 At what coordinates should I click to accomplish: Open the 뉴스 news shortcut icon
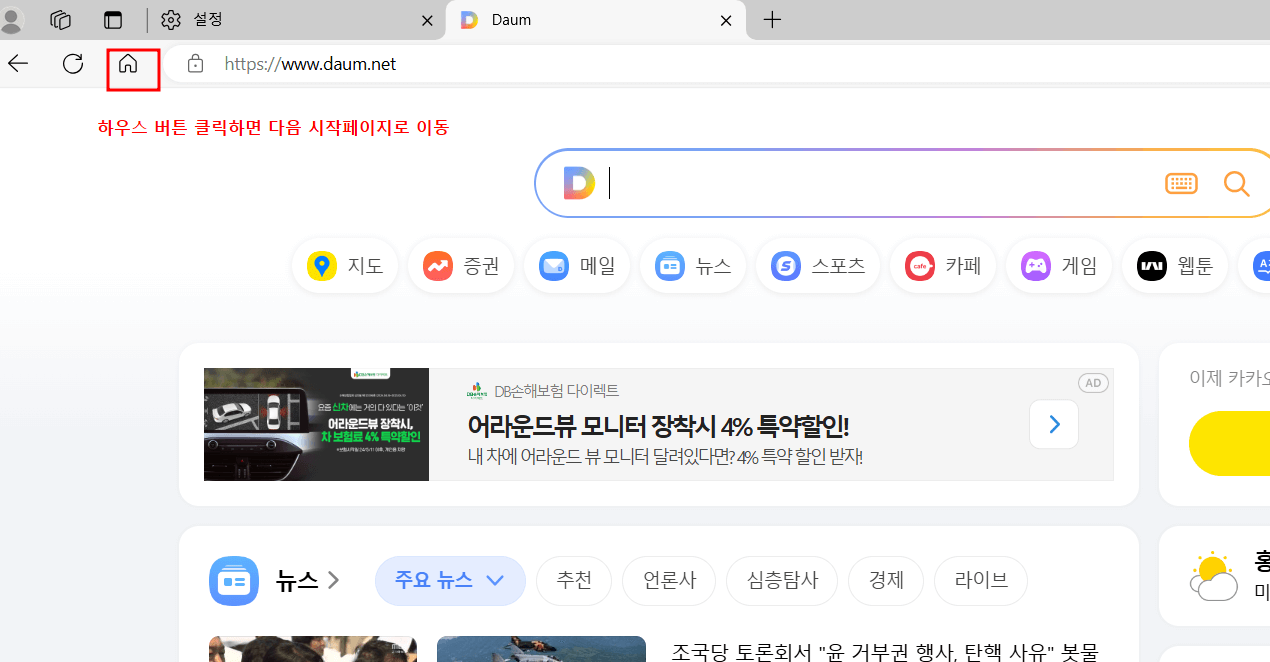tap(669, 265)
